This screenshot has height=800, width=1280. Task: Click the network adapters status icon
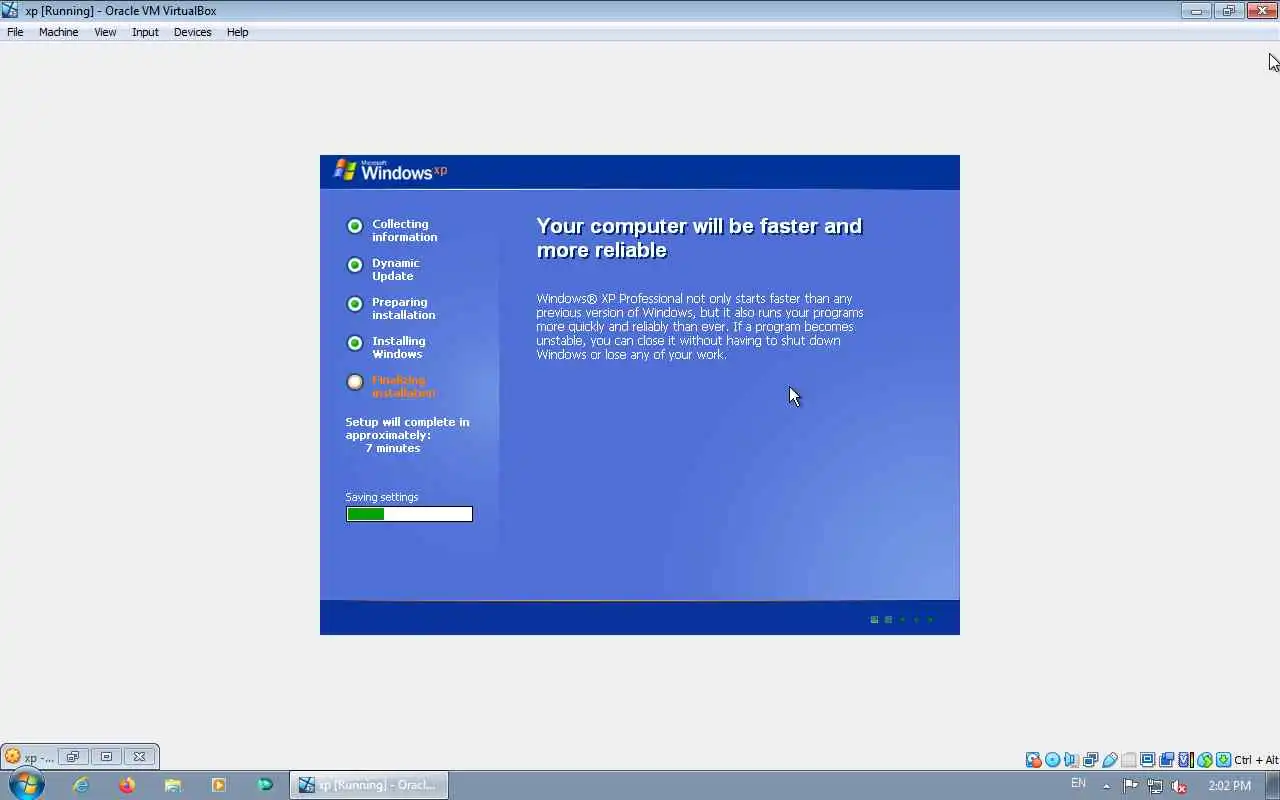click(1091, 760)
